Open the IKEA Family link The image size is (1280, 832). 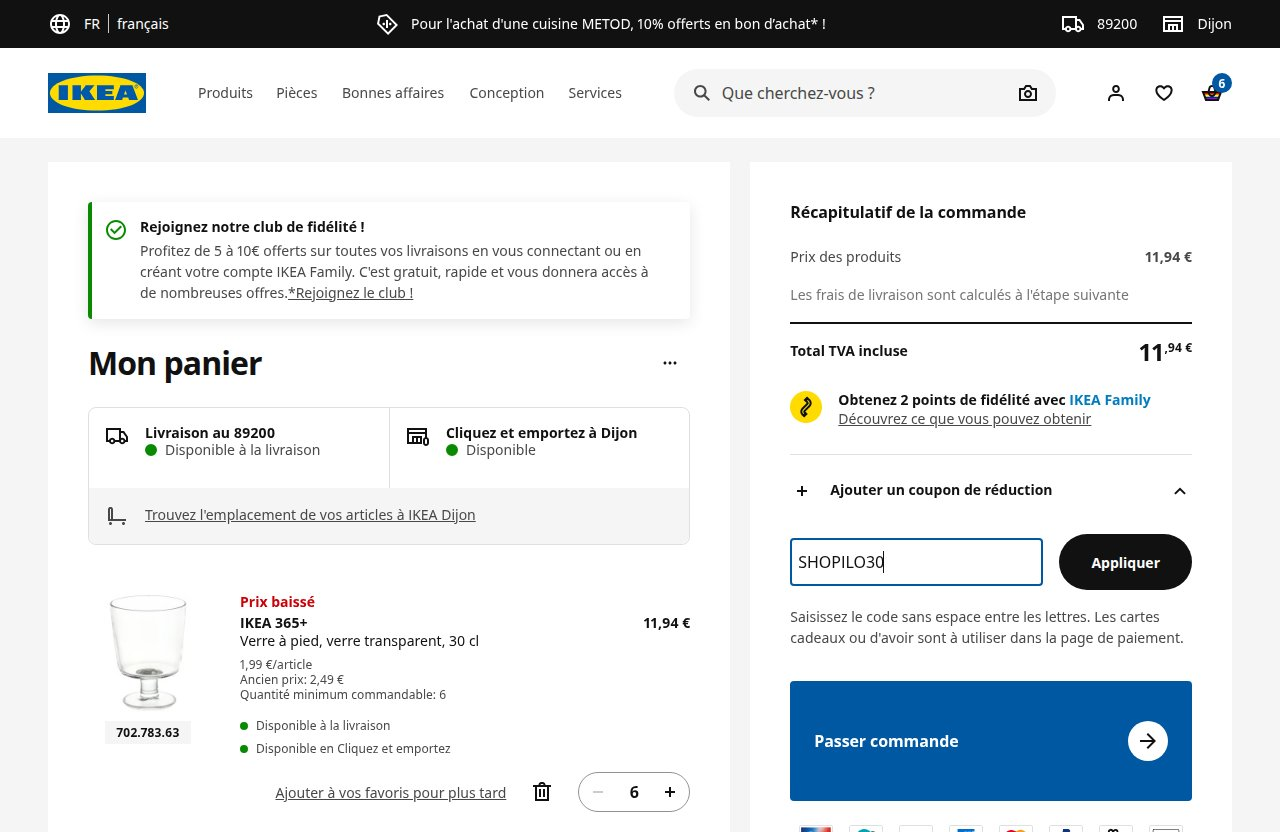coord(1110,400)
